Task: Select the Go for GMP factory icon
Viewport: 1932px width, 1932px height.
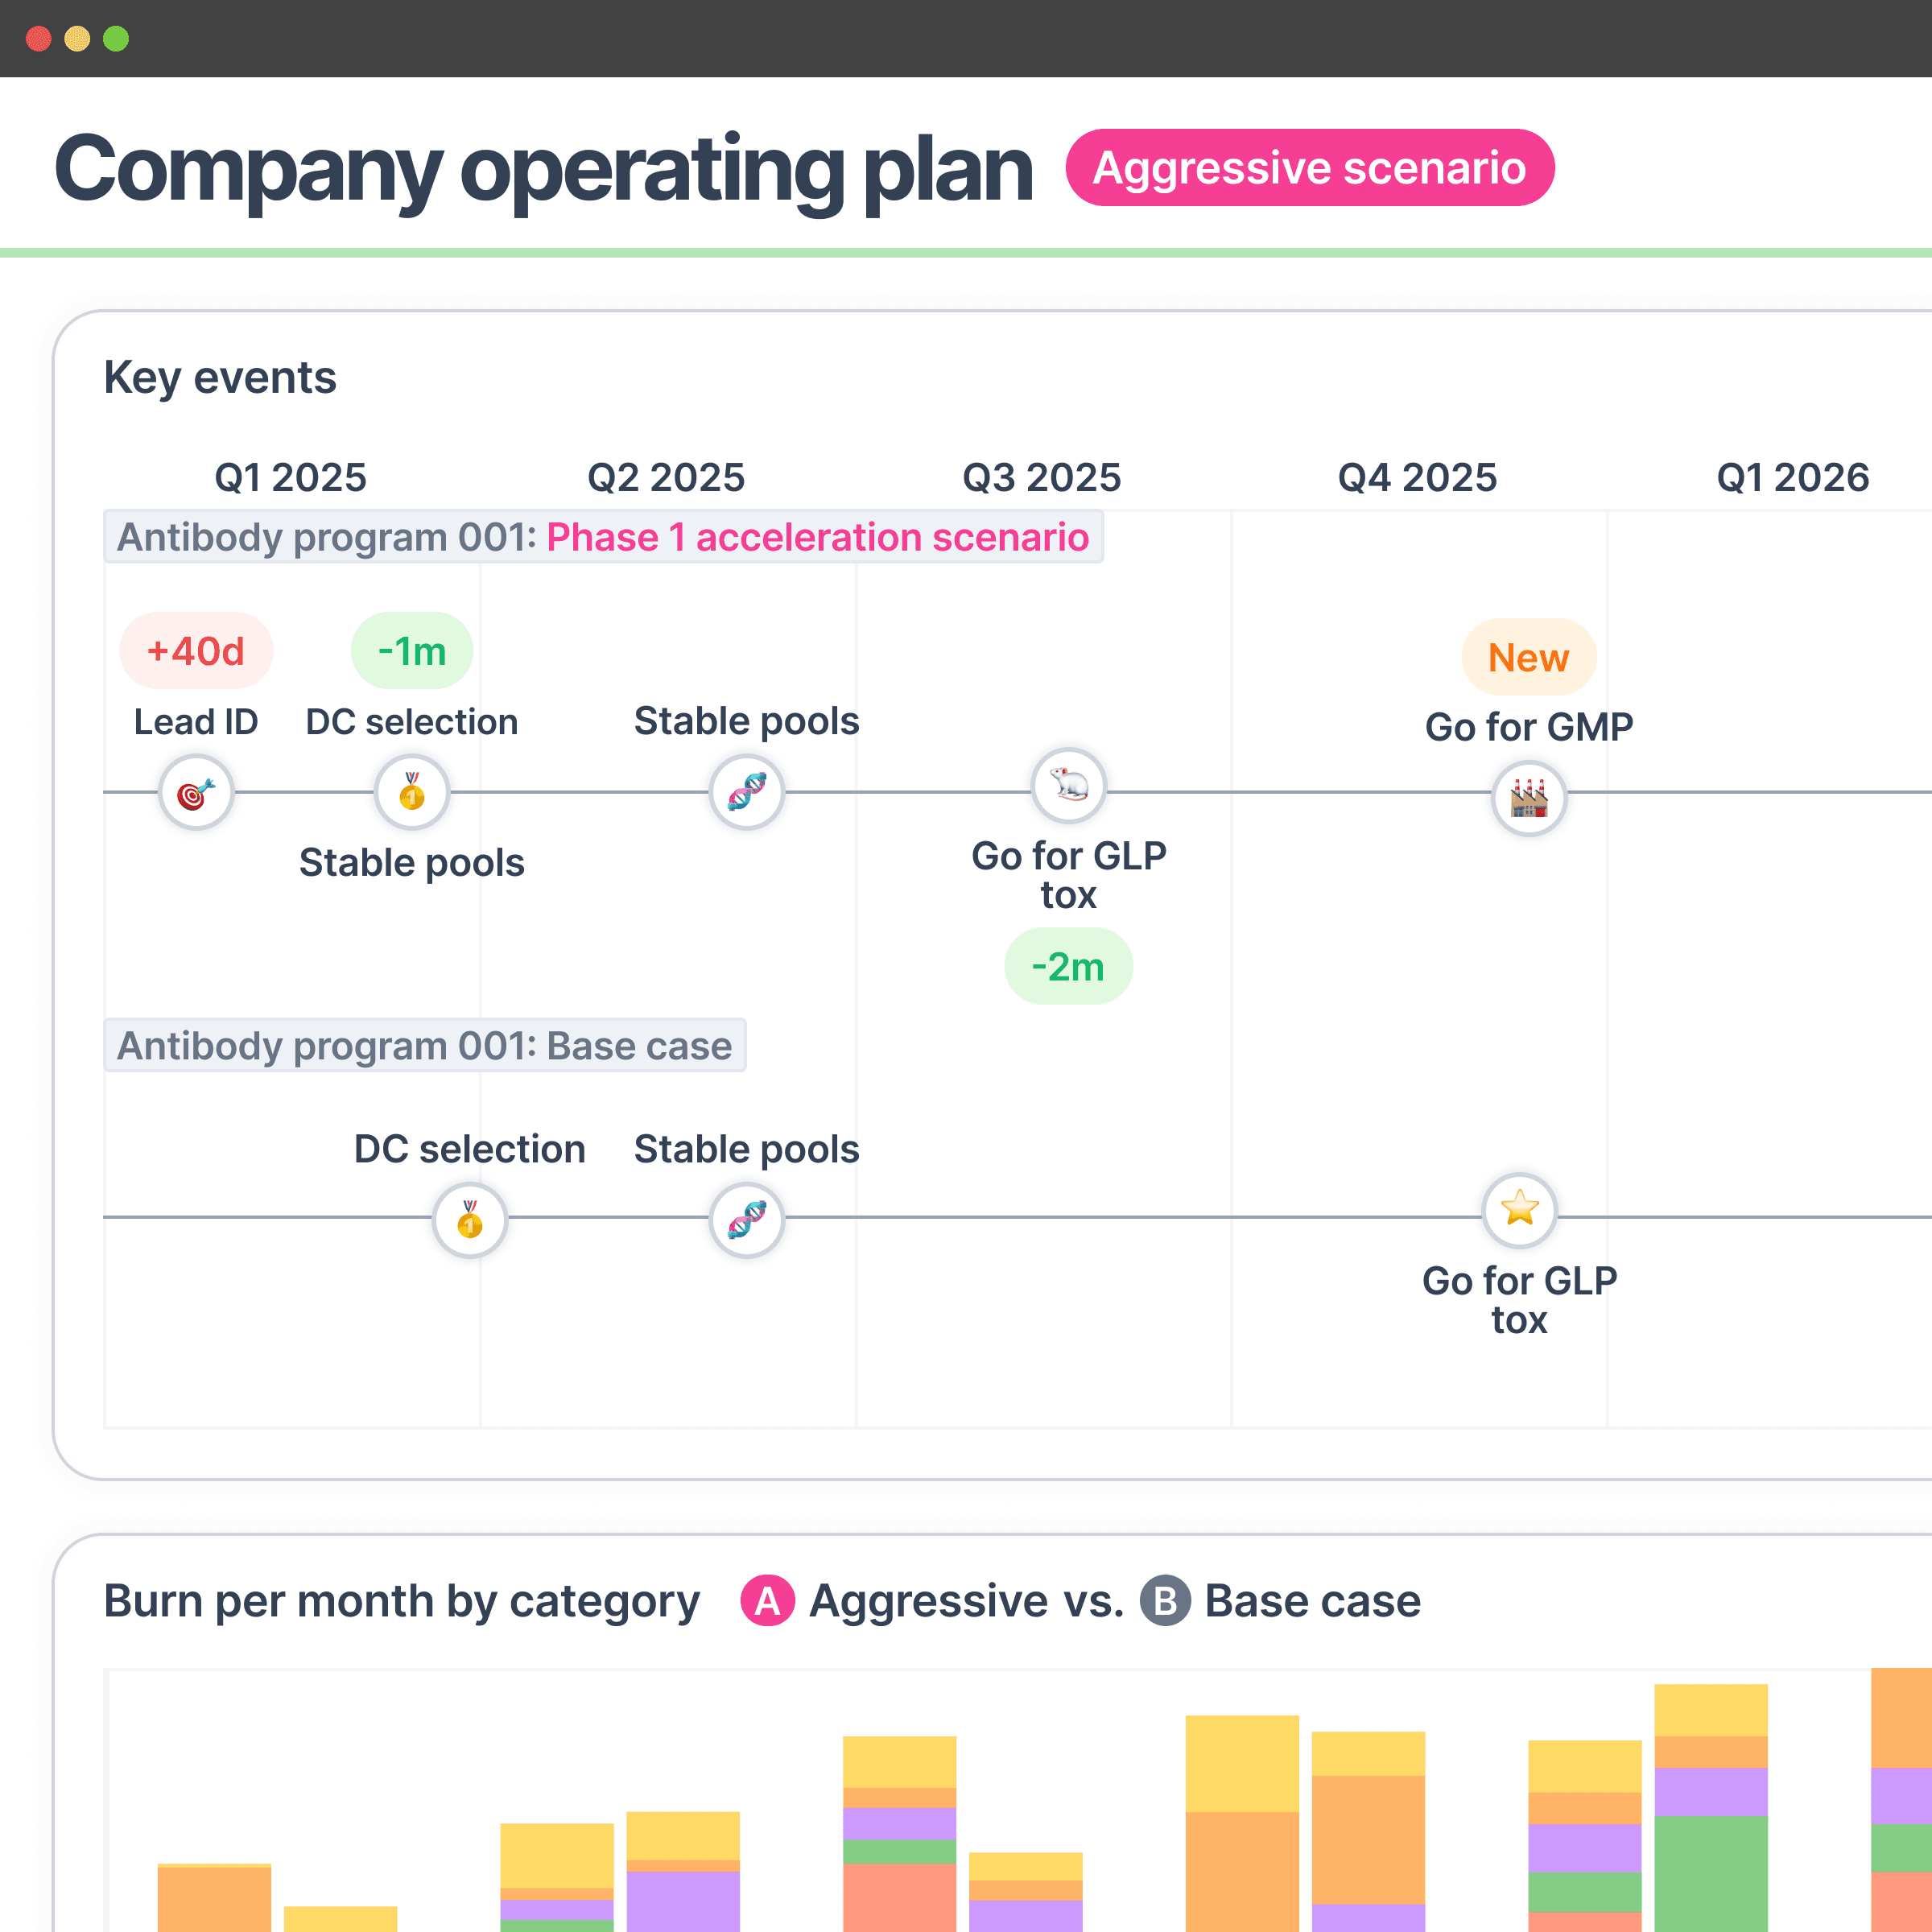Action: tap(1529, 799)
